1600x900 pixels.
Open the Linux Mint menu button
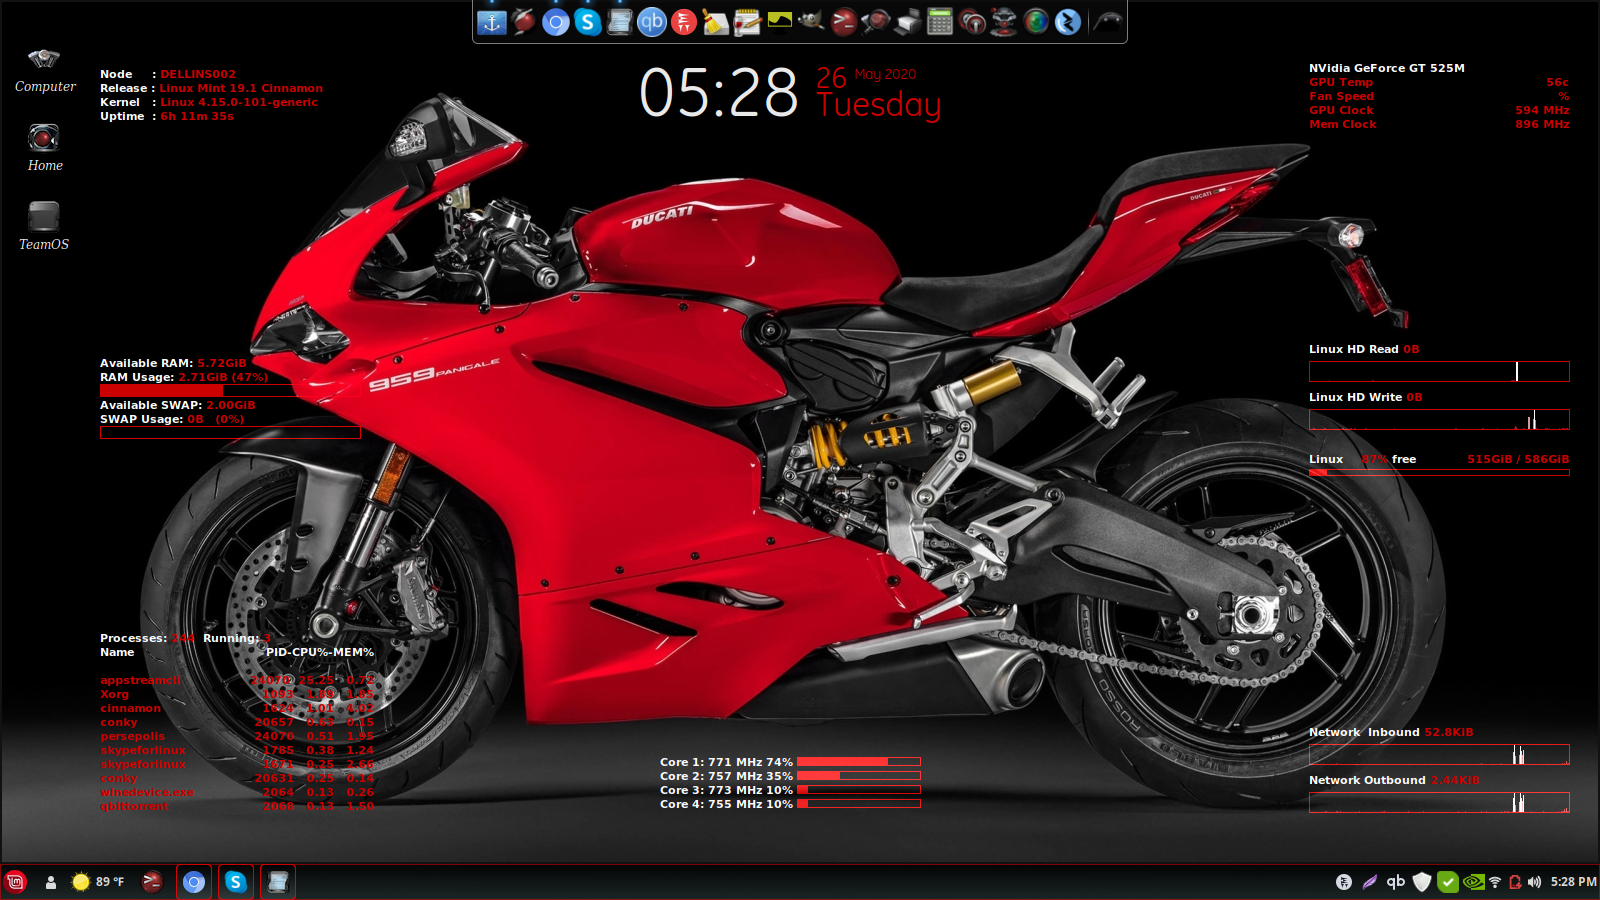[x=15, y=882]
